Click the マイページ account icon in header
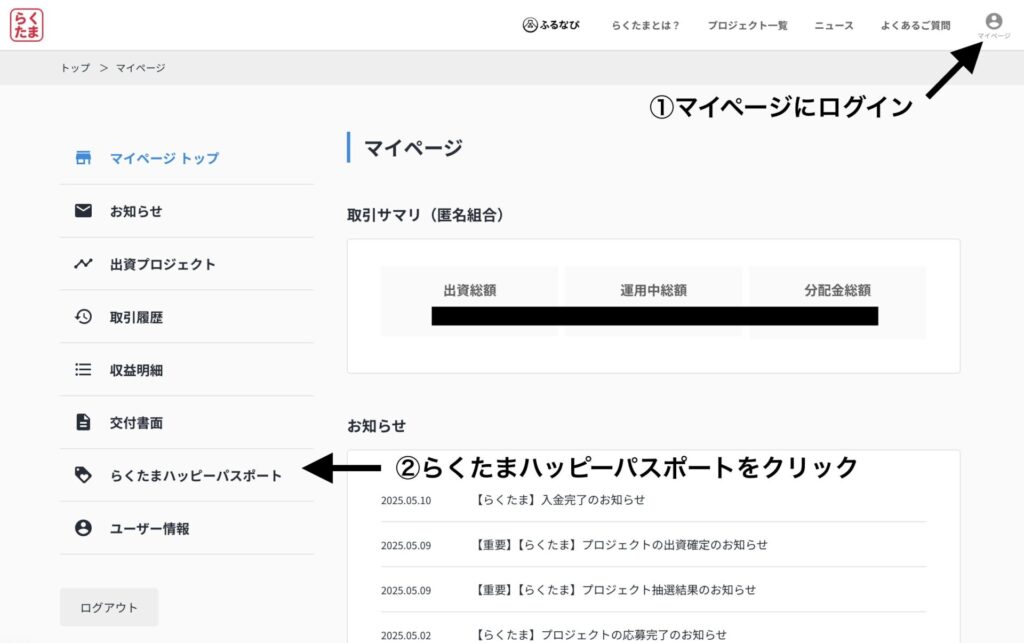 (x=994, y=25)
